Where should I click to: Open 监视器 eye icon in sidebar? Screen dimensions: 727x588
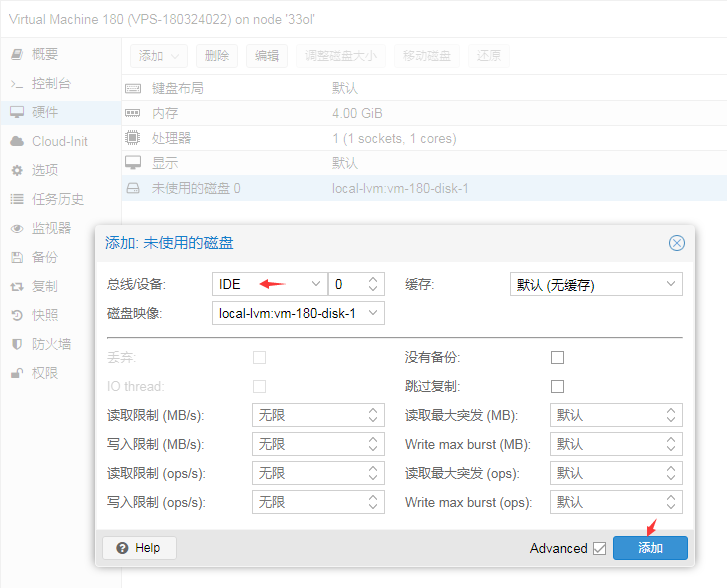(17, 228)
